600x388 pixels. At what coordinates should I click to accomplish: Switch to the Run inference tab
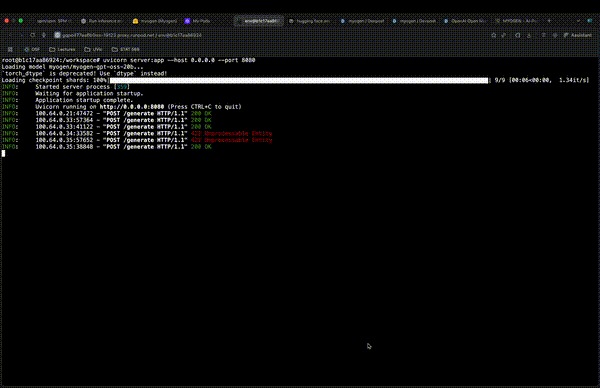(x=101, y=21)
